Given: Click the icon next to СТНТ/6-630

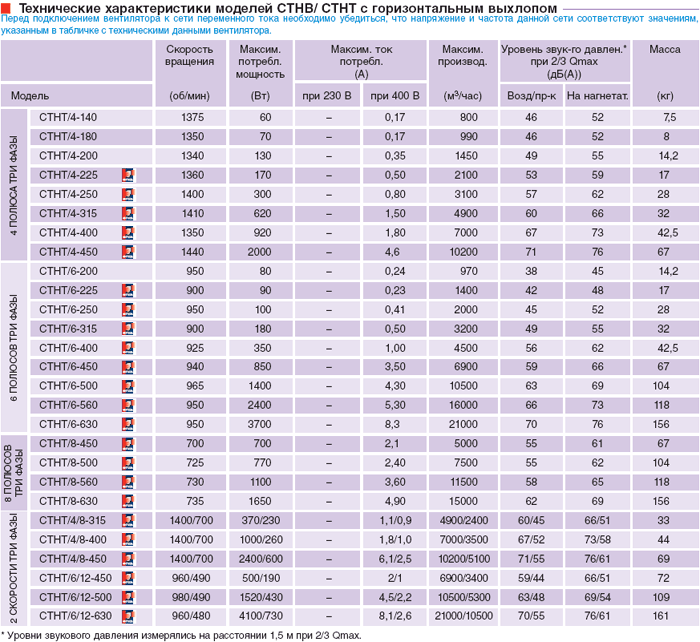Looking at the screenshot, I should [128, 424].
